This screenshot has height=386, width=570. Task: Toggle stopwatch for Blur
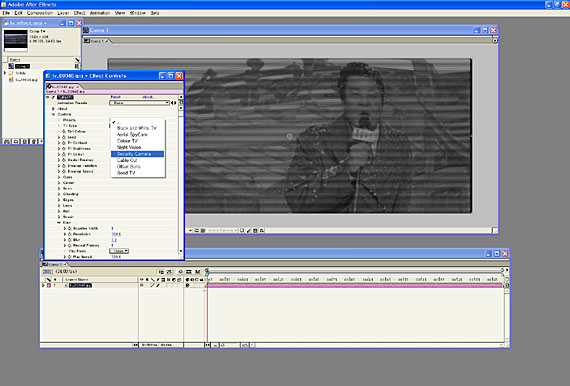[69, 240]
